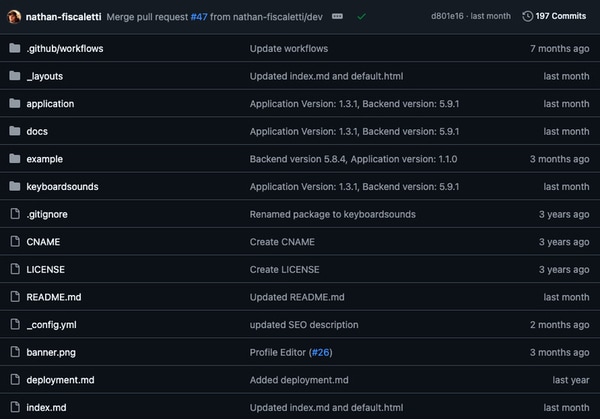The image size is (600, 419).
Task: Click the folder icon next to keyboardsounds
Action: (15, 186)
